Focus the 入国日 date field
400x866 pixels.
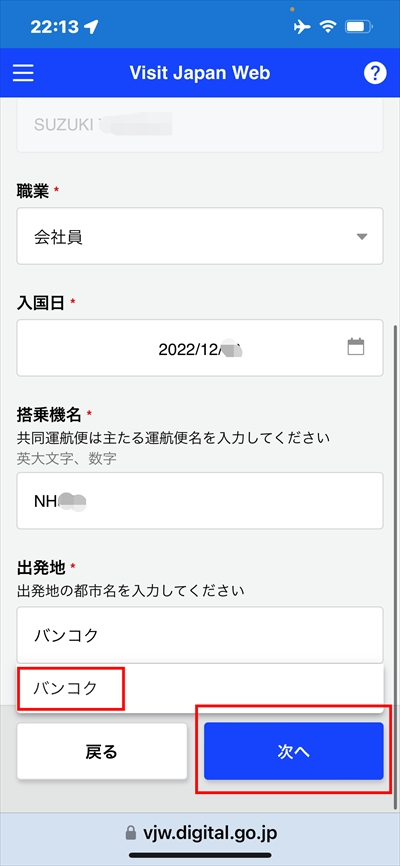pos(200,348)
